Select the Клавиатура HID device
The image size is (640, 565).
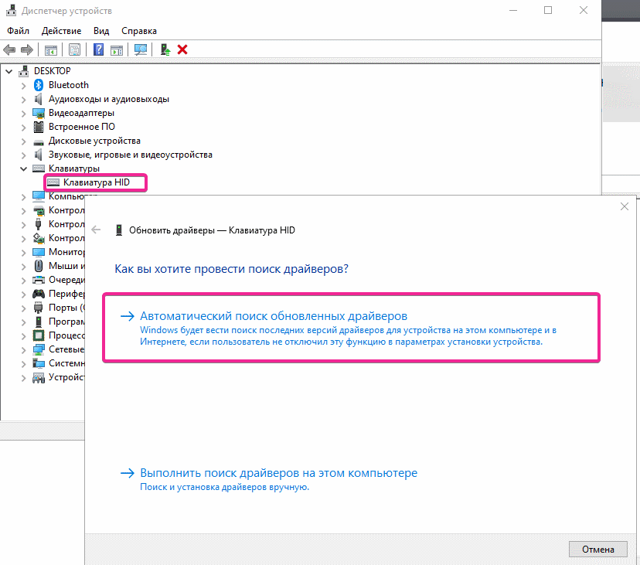[x=96, y=182]
